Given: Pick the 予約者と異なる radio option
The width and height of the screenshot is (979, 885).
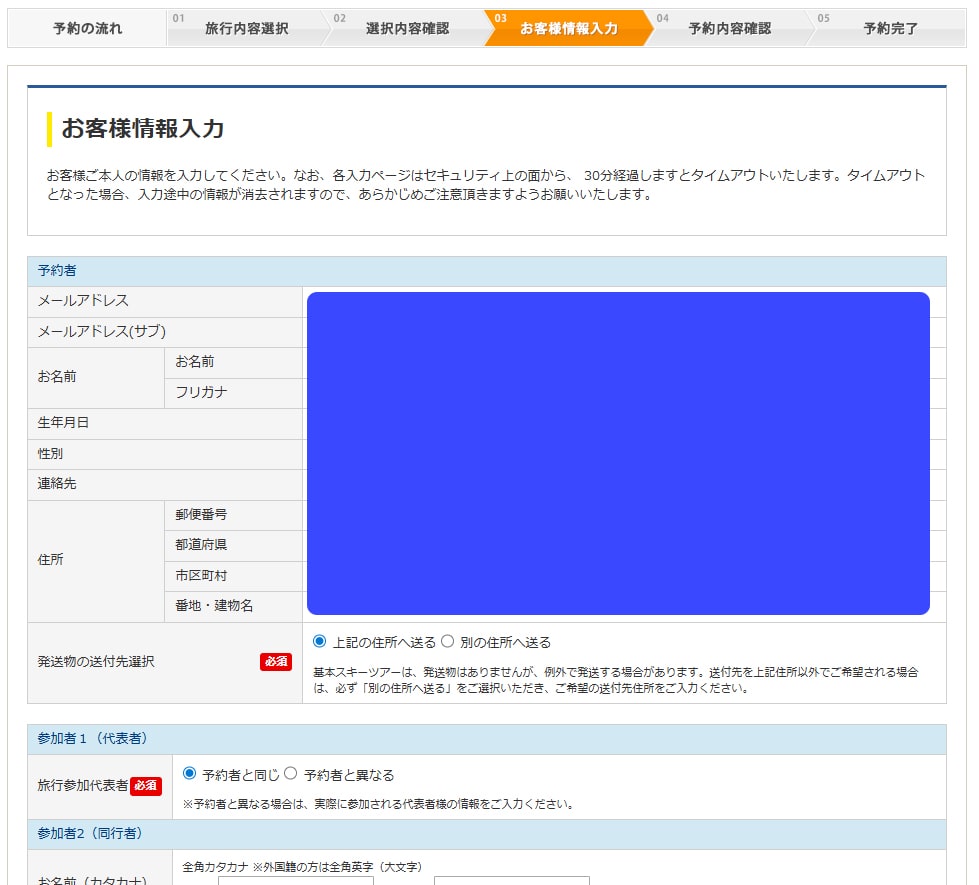Looking at the screenshot, I should [291, 774].
